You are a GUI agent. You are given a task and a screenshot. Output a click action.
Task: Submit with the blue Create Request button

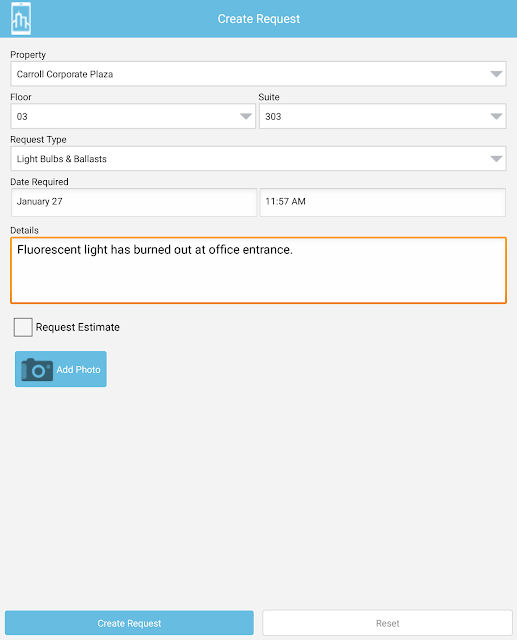[129, 623]
